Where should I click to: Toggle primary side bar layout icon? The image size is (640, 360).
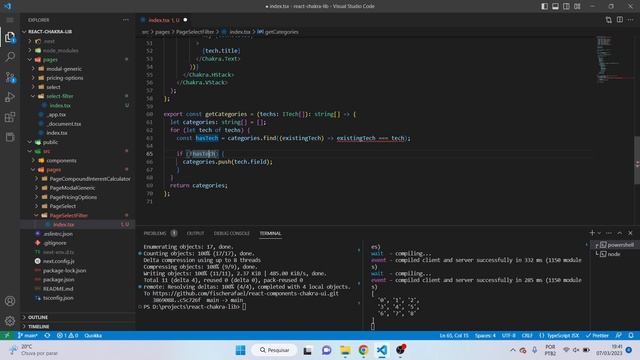click(x=544, y=6)
